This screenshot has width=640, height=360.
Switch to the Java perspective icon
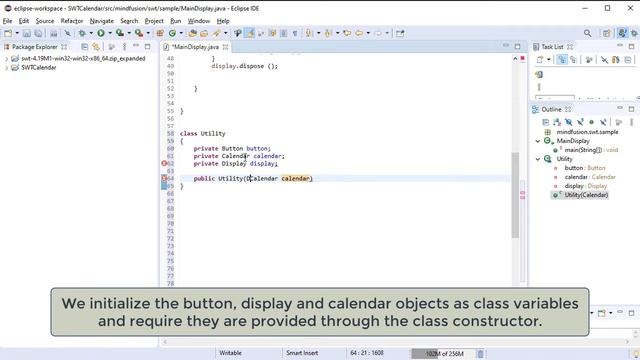622,33
